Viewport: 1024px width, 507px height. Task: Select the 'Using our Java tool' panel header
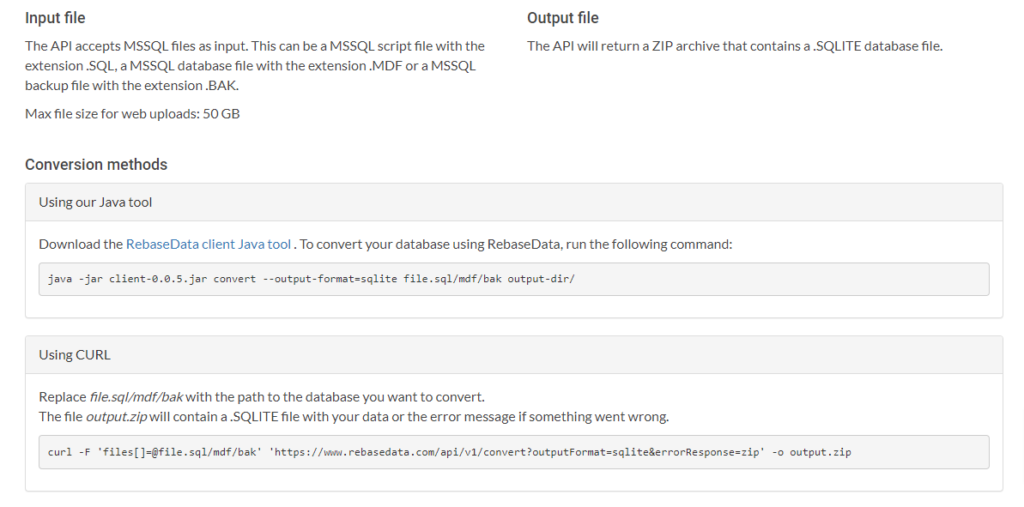(514, 203)
